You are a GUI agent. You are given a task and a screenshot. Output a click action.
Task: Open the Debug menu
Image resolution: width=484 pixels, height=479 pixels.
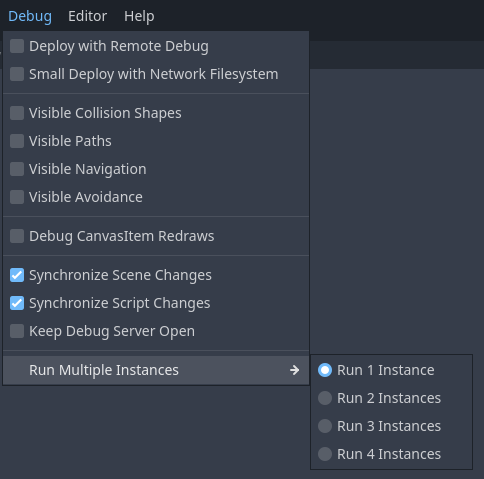click(30, 16)
